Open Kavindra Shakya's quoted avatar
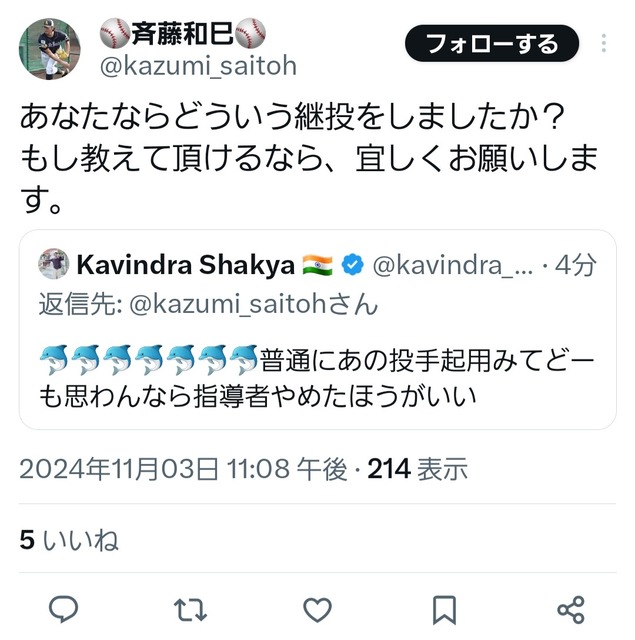Screen dimensions: 635x640 click(x=54, y=264)
